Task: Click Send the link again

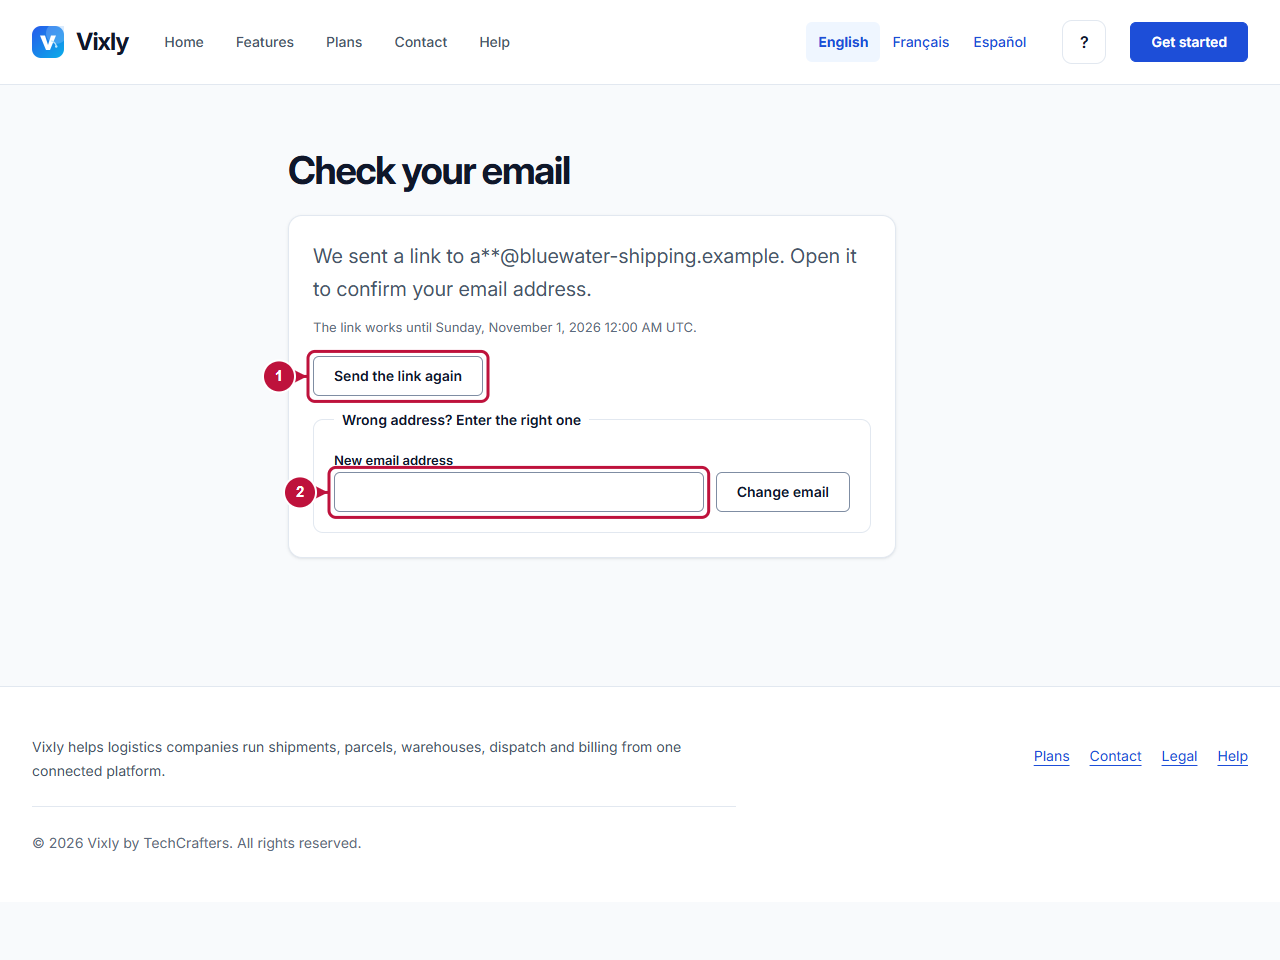Action: coord(398,376)
